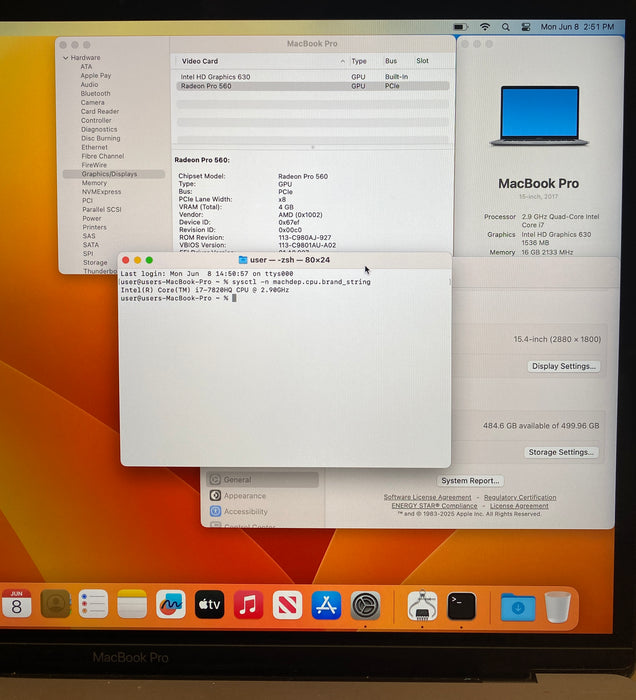Click home folder icon in Terminal title

243,260
